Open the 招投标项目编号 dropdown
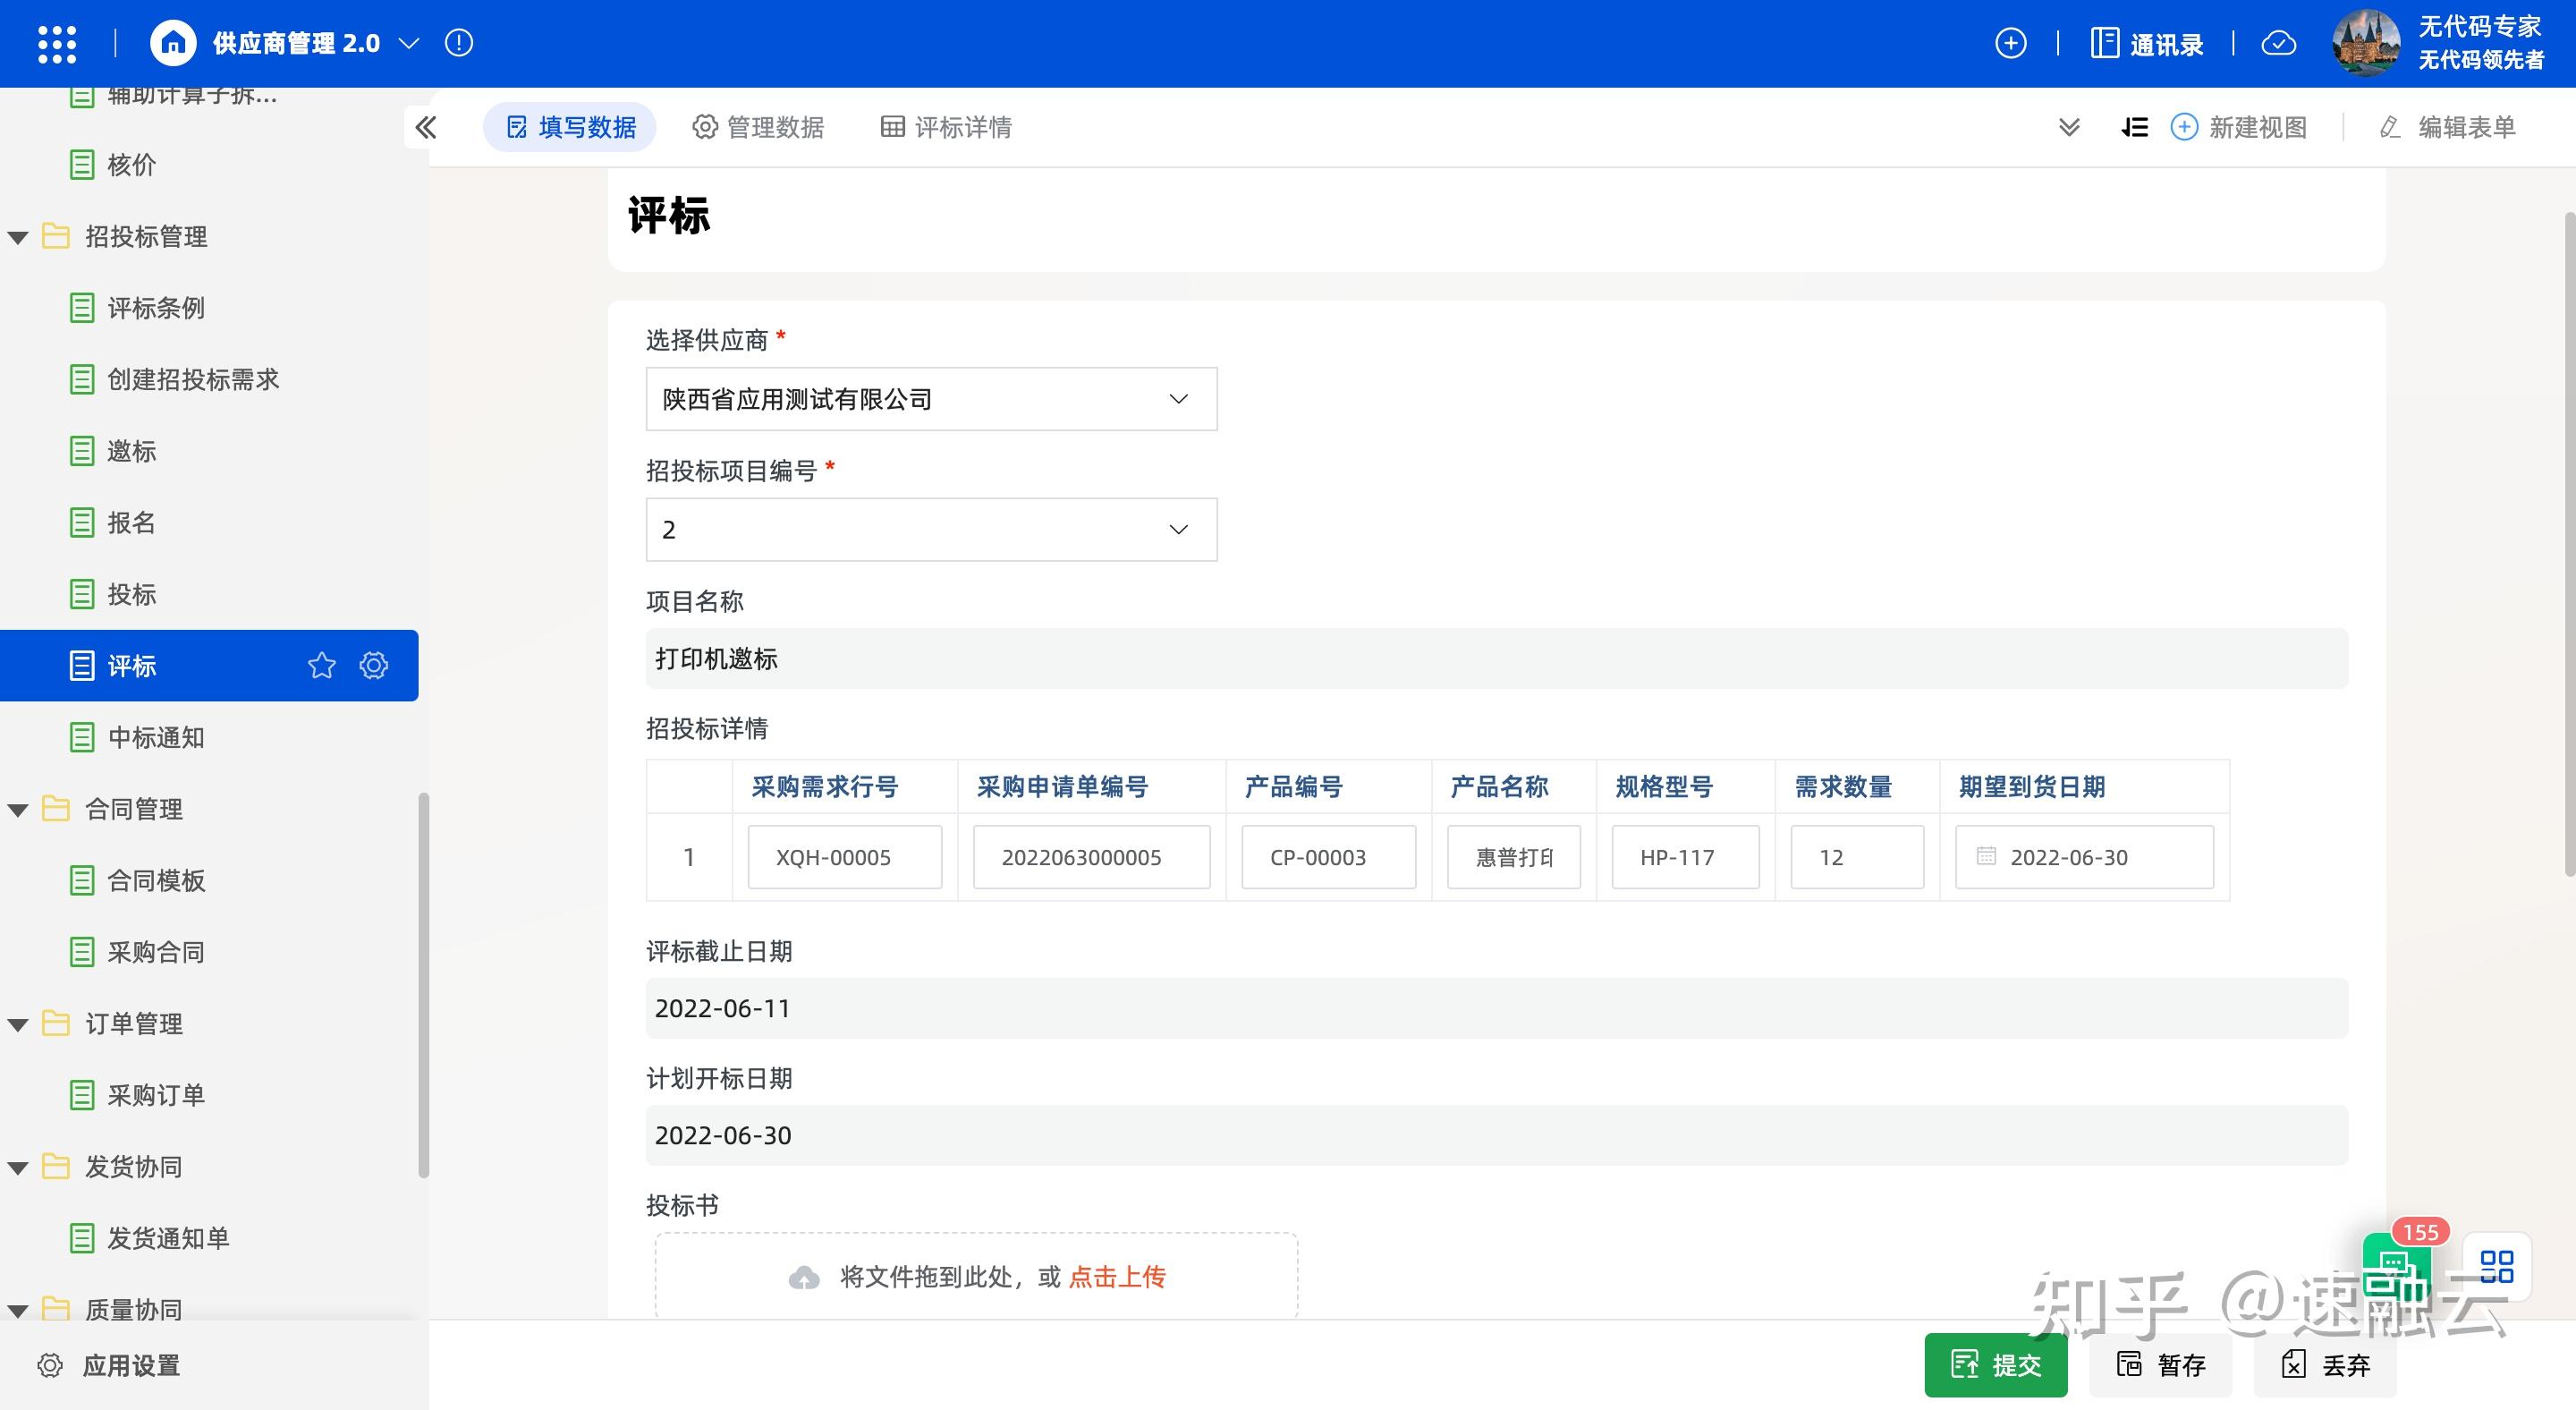2576x1410 pixels. click(x=1178, y=529)
